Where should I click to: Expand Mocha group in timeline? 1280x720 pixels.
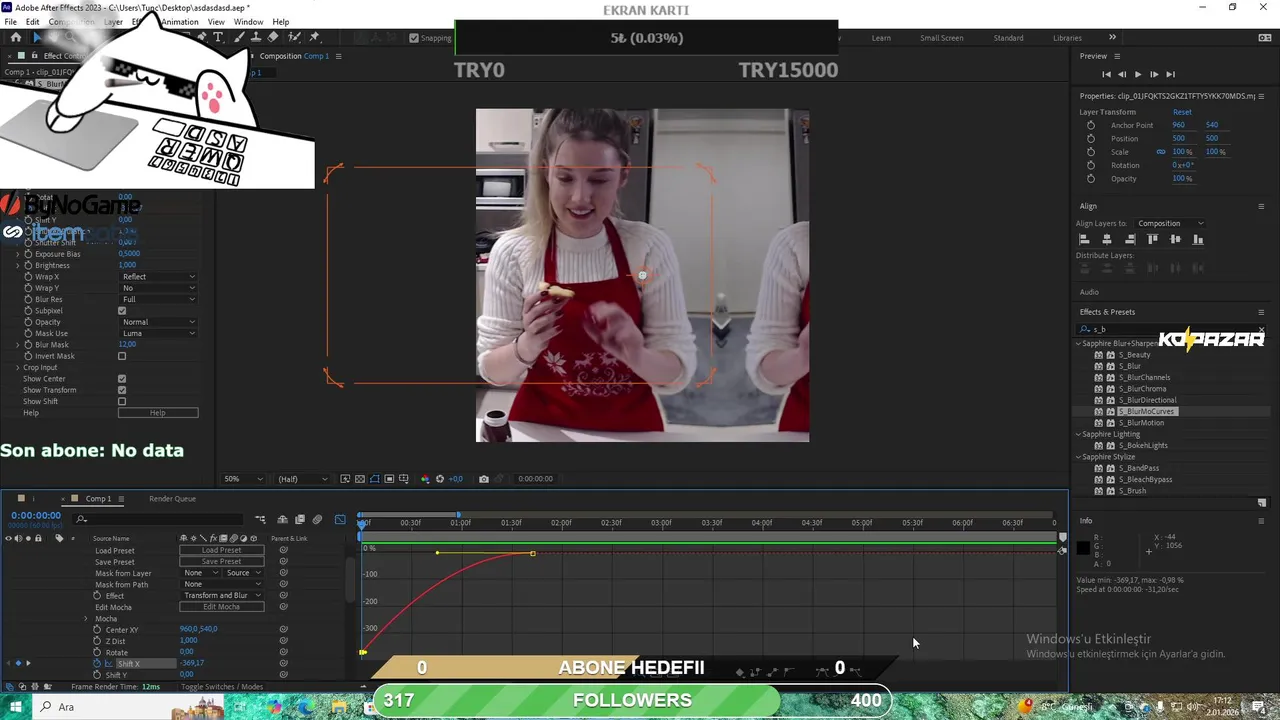86,619
